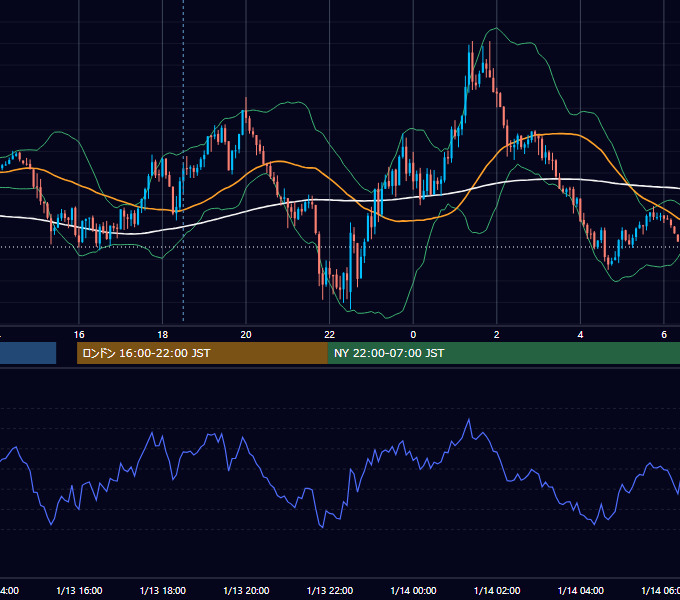Click the 1/14 02:00 date label
The height and width of the screenshot is (600, 680).
click(497, 590)
